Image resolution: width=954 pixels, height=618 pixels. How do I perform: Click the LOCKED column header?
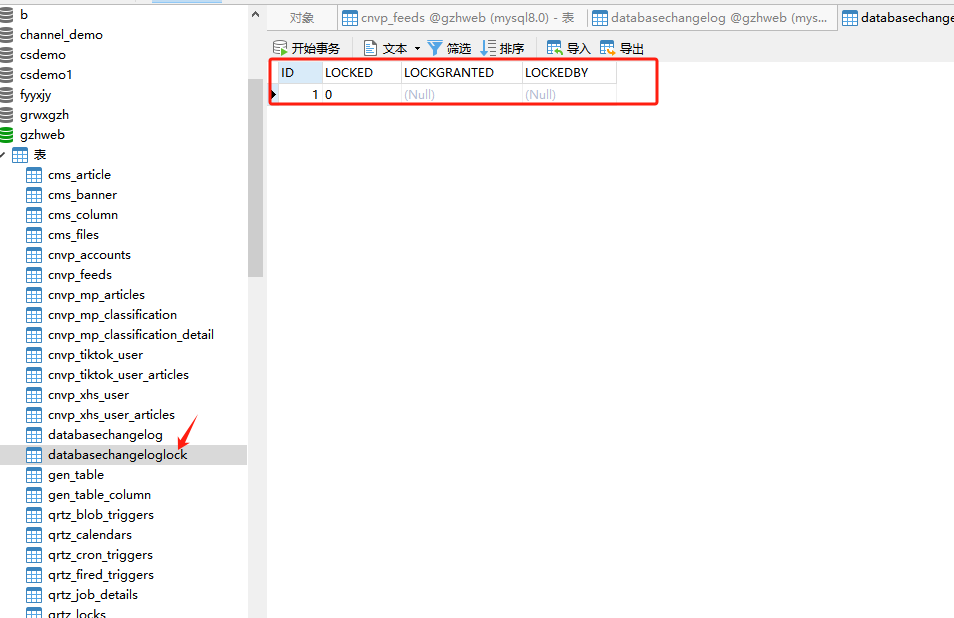coord(360,73)
